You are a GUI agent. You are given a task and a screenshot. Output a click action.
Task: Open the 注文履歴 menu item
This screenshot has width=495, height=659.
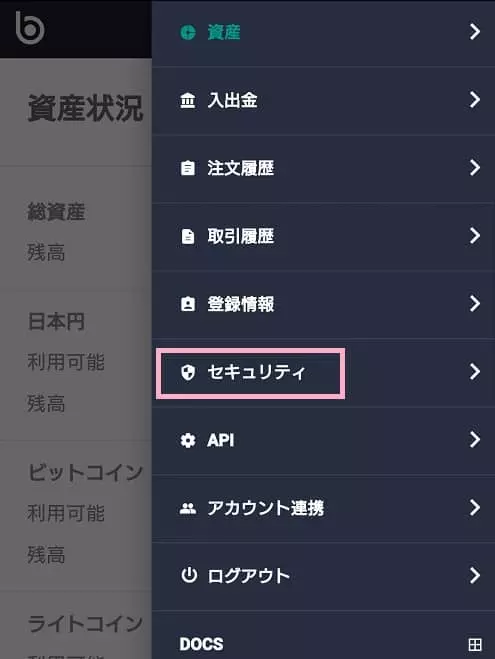click(323, 169)
